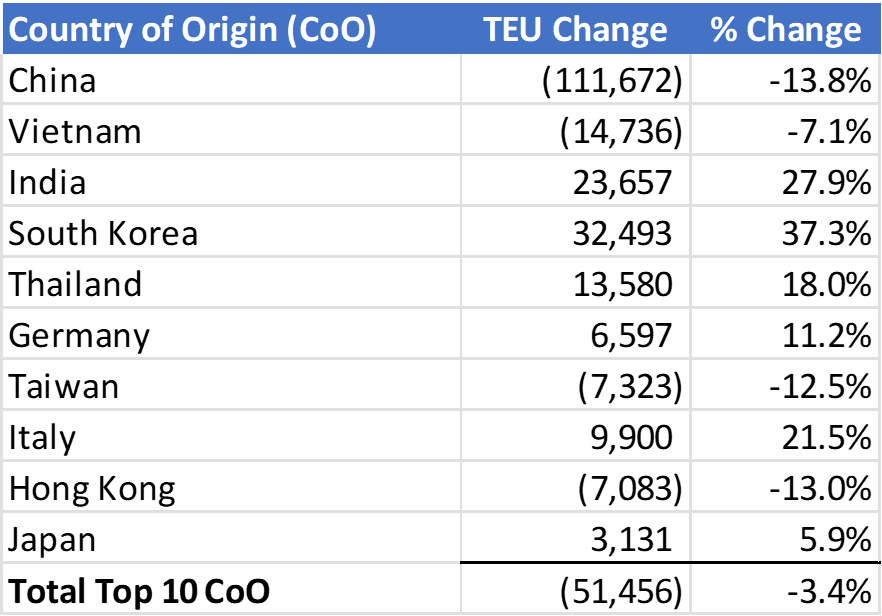
Task: Click fourth row TEU Change cell
Action: tap(576, 231)
